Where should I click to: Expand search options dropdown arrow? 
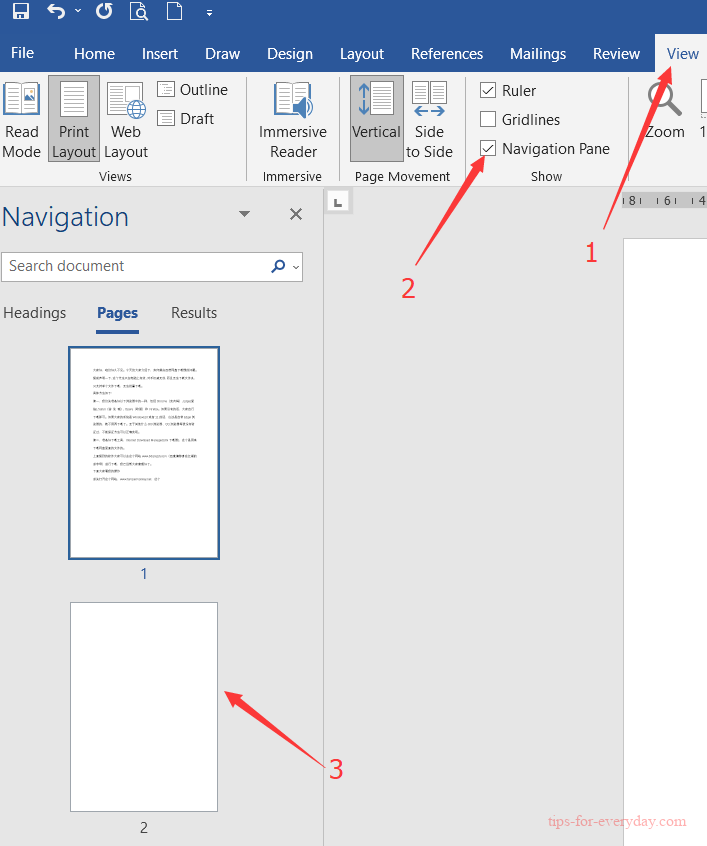point(296,267)
